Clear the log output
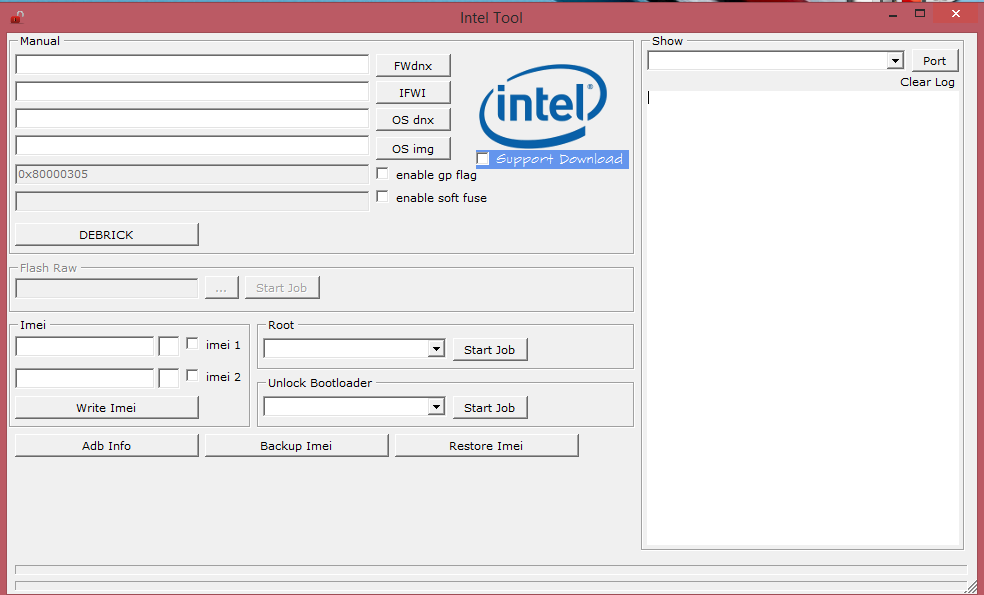This screenshot has height=595, width=984. coord(927,82)
